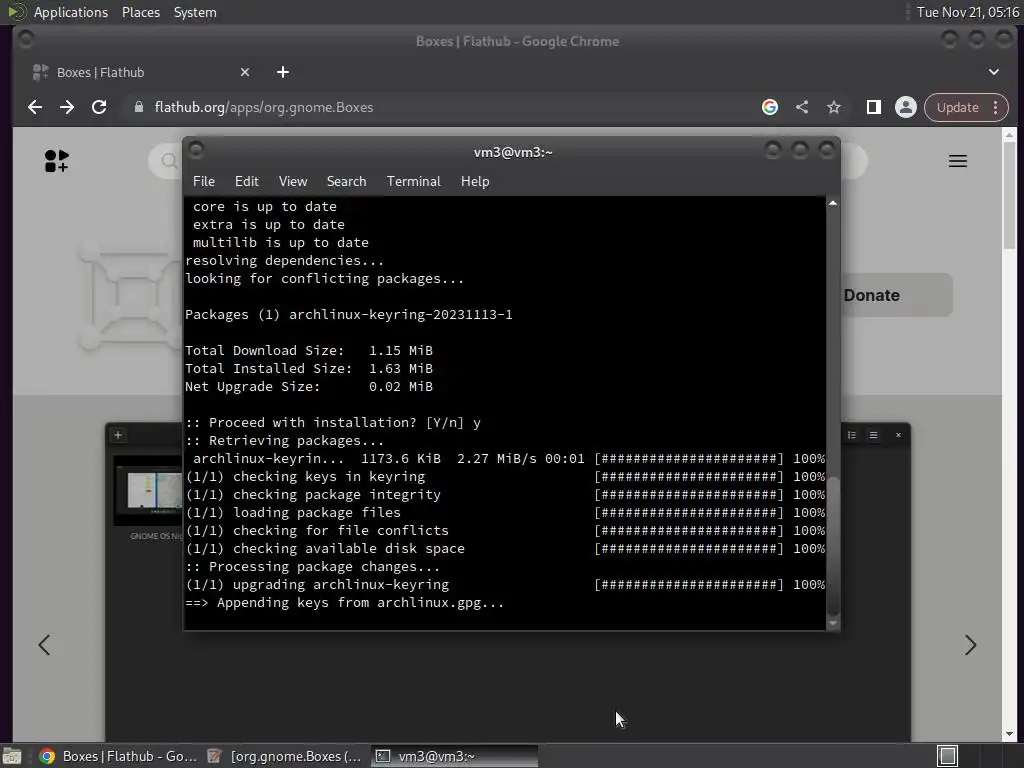Viewport: 1024px width, 768px height.
Task: Open terminal View menu
Action: pos(293,182)
